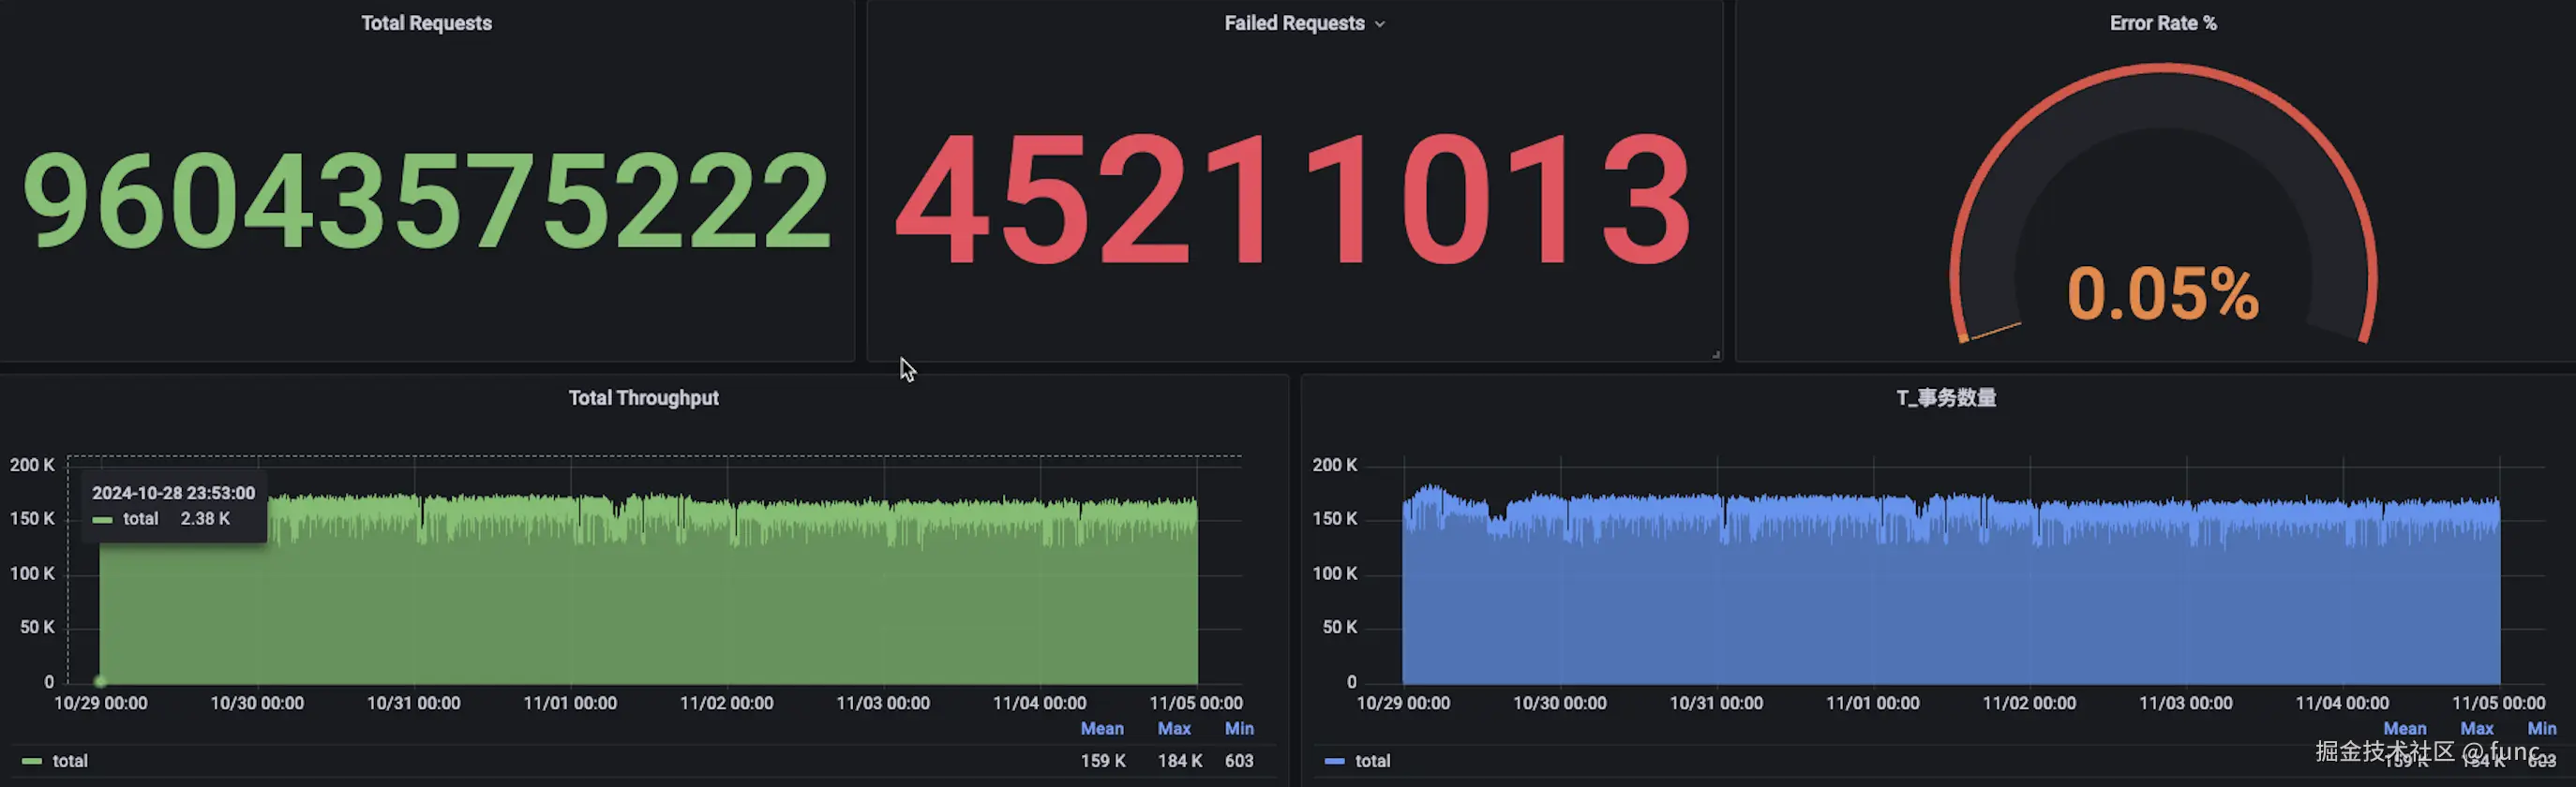Click the 159 K mean value in Total Throughput legend

(x=1103, y=761)
